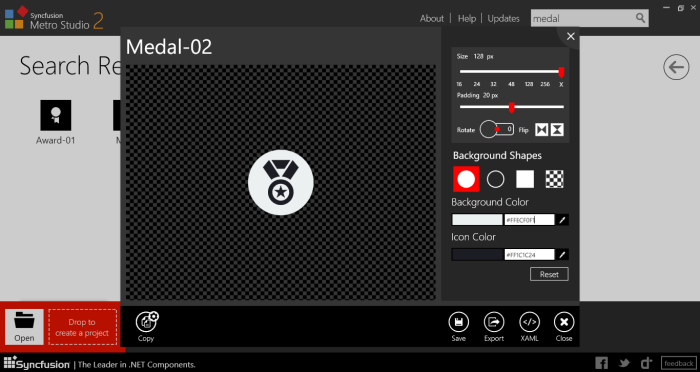This screenshot has height=372, width=700.
Task: Click the Syncfusion logo in footer
Action: coord(37,364)
